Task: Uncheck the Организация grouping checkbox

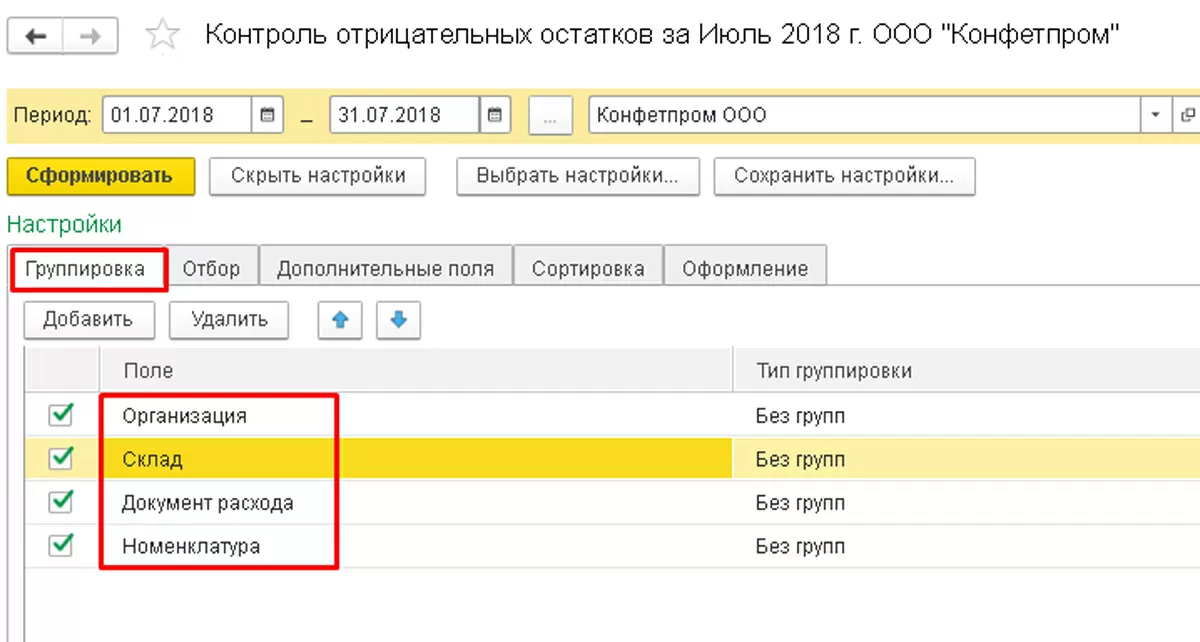Action: point(62,414)
